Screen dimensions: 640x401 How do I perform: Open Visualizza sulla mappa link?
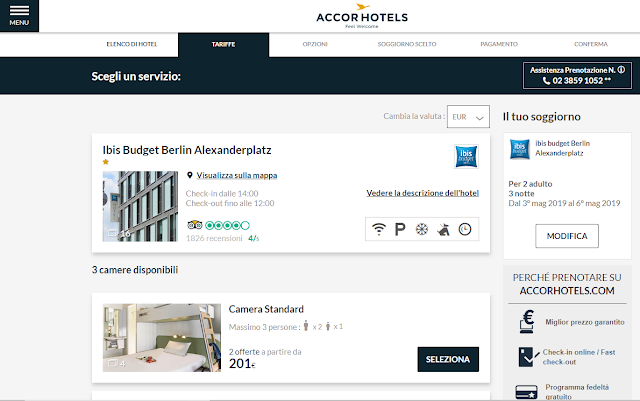pos(237,175)
